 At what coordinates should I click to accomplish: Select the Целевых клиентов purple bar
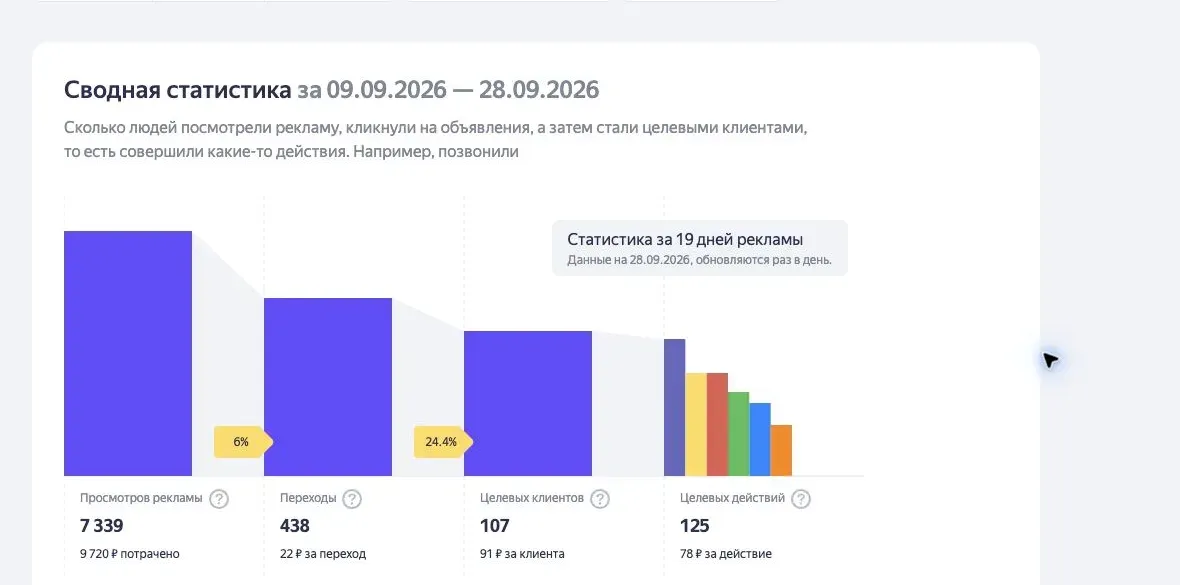point(528,404)
